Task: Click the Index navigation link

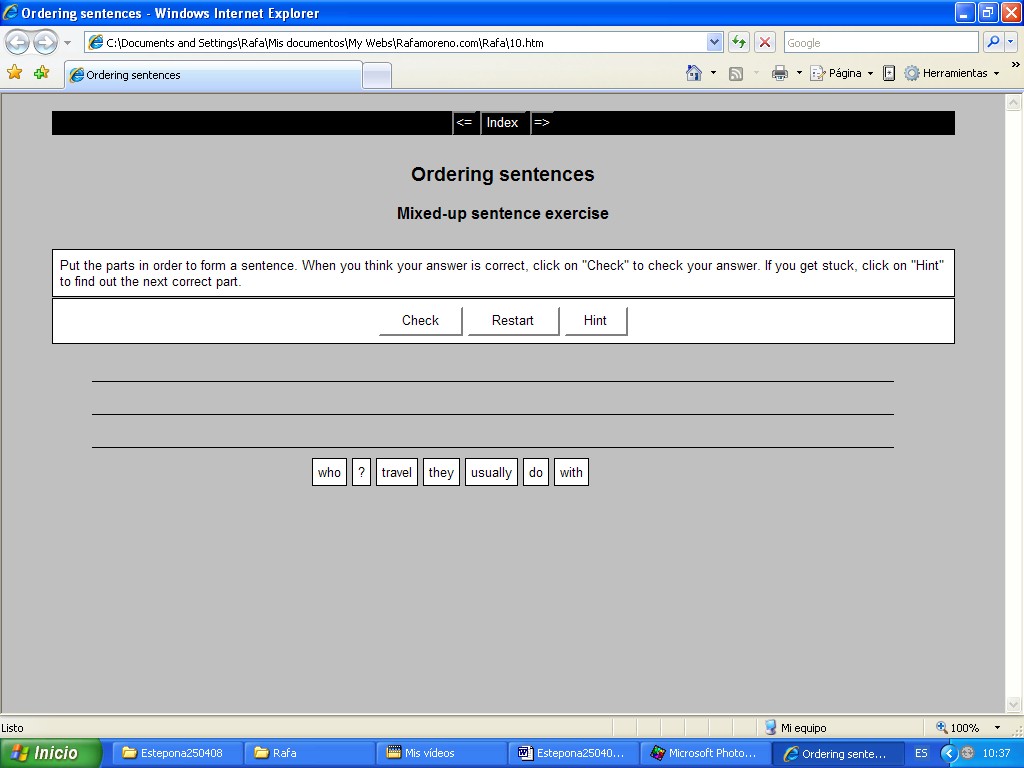Action: [502, 122]
